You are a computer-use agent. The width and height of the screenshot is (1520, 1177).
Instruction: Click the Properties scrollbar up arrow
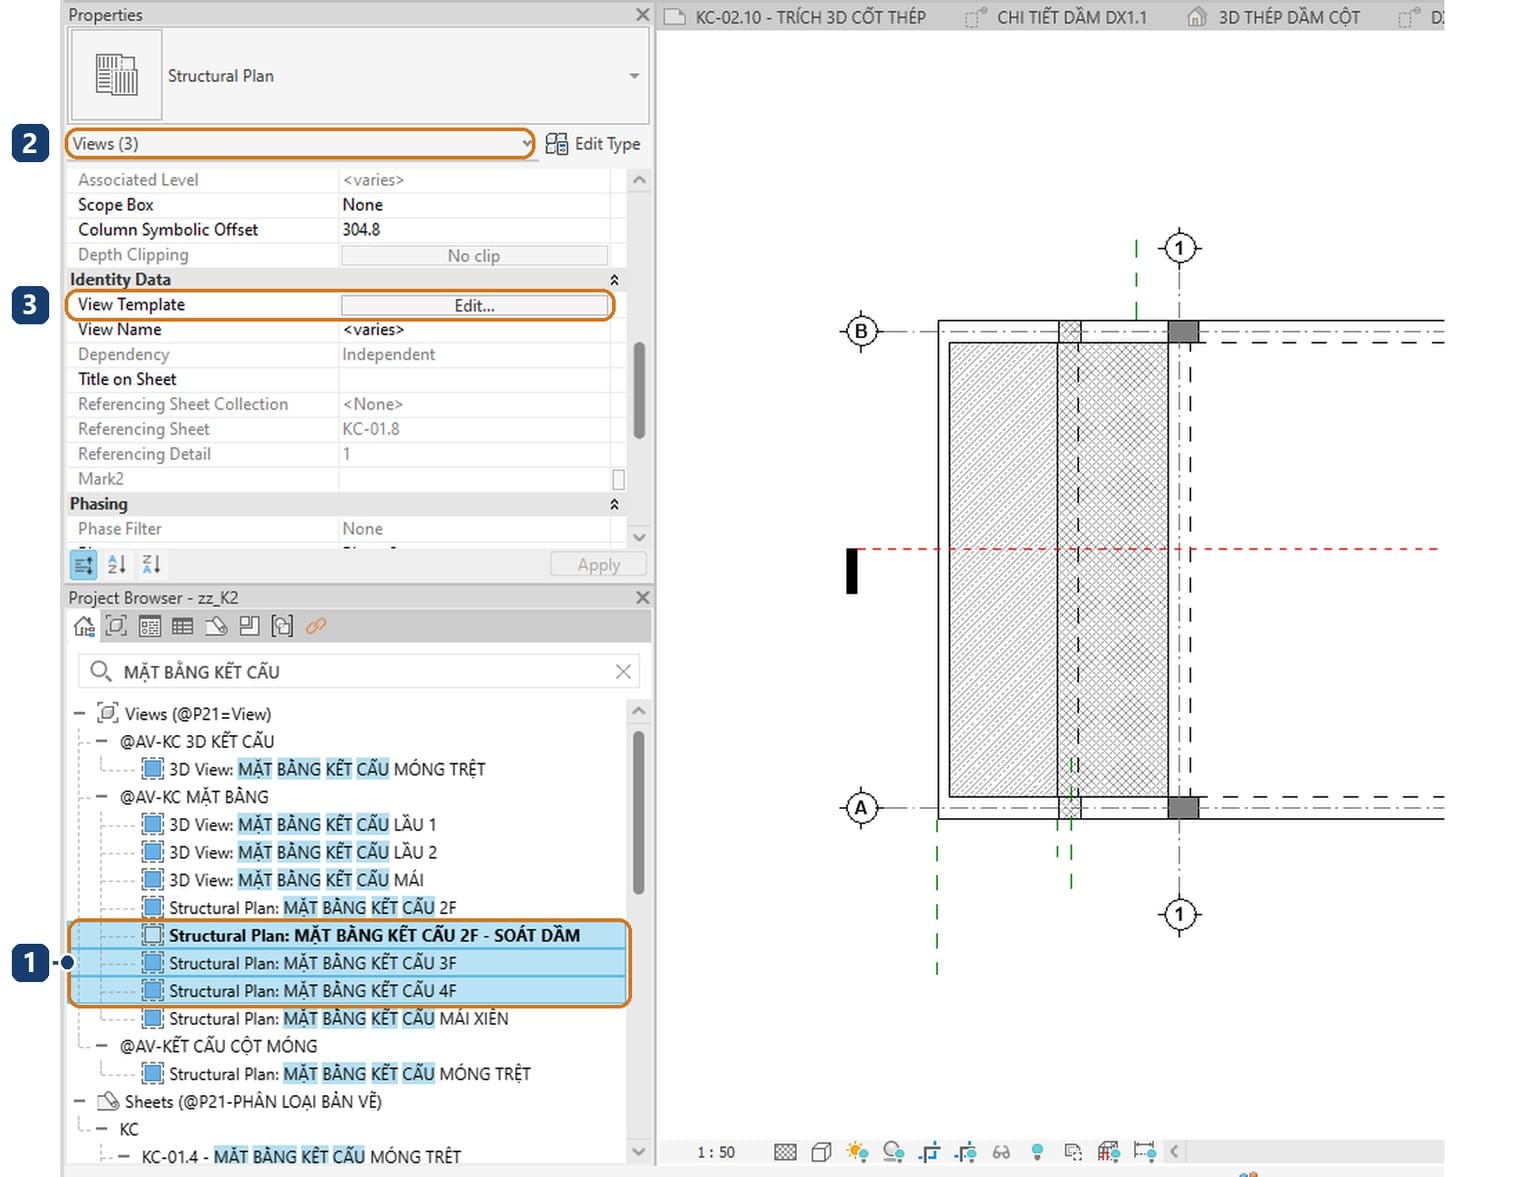pos(640,181)
